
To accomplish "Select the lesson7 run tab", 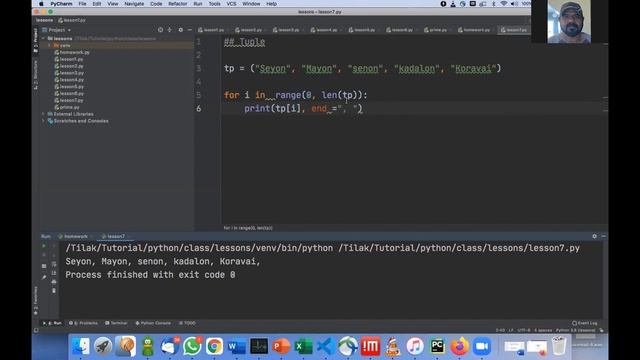I will point(116,236).
